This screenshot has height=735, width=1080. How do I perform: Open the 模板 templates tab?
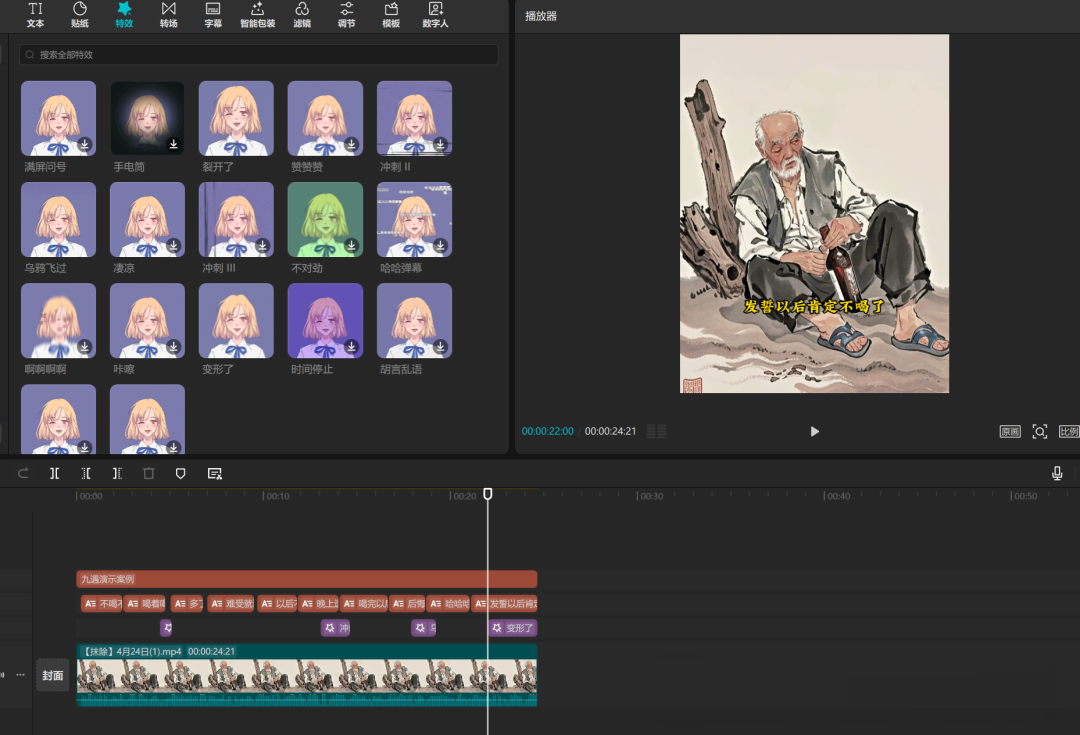pos(391,14)
